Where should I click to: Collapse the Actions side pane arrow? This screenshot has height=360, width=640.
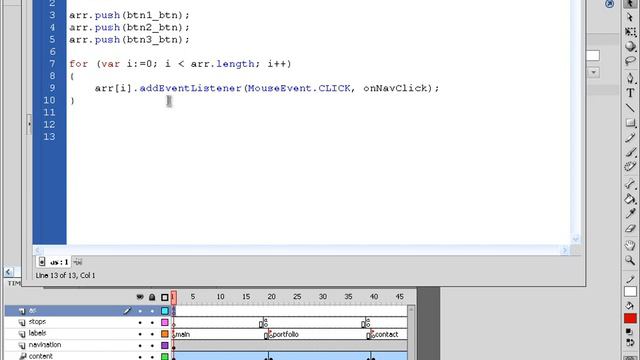coord(29,124)
